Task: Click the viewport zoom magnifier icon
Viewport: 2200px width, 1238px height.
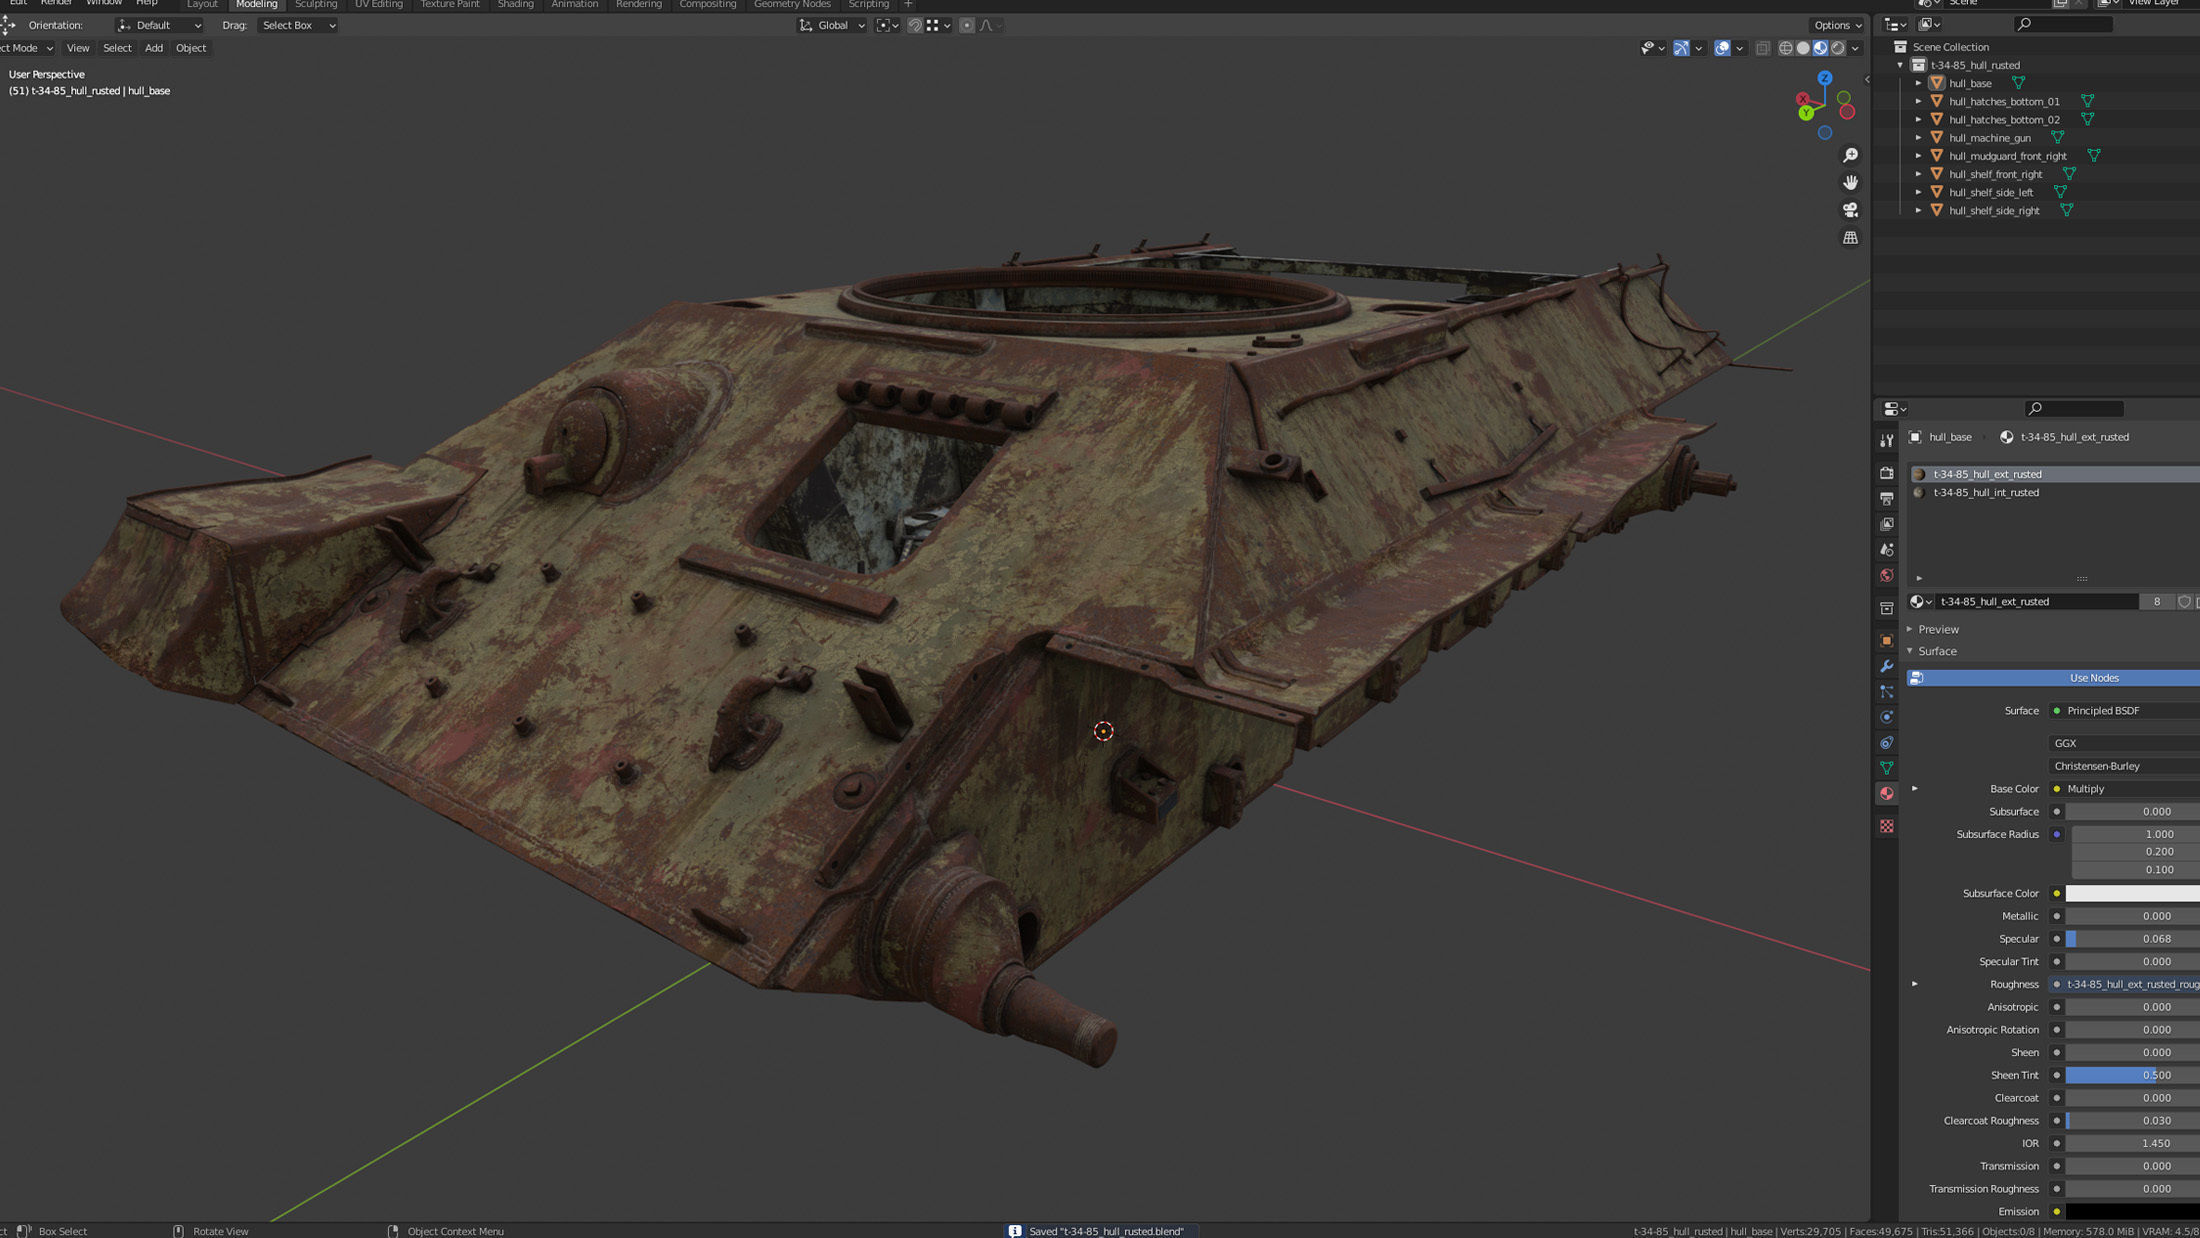Action: coord(1850,155)
